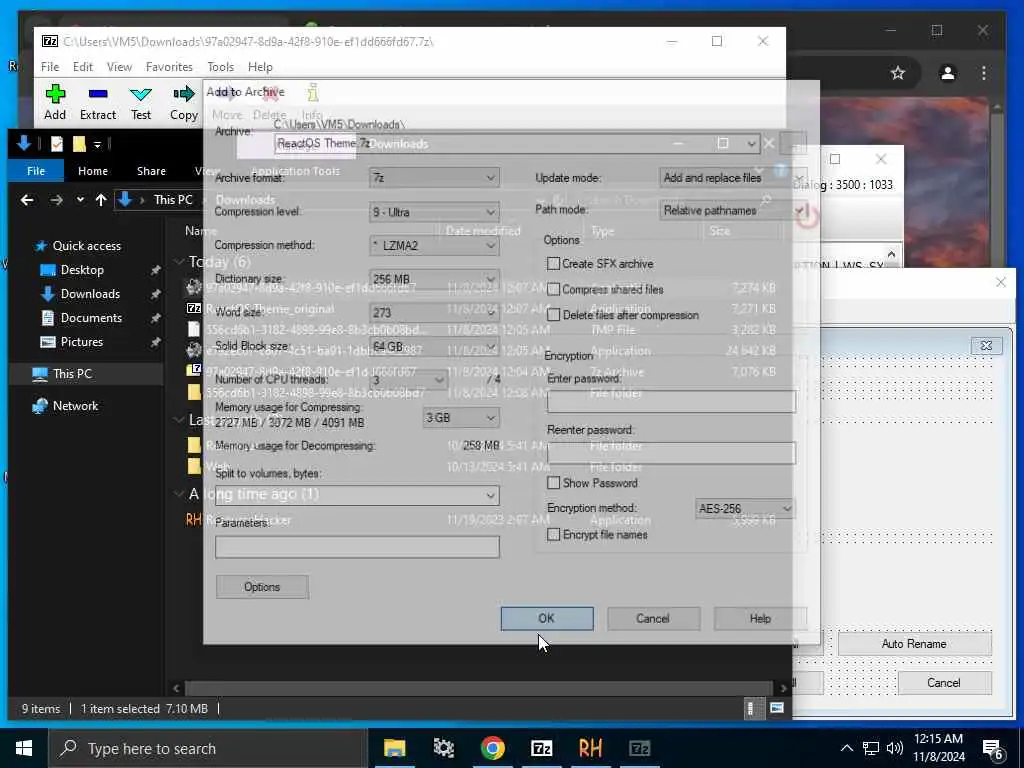Click the Chrome icon in taskbar
This screenshot has height=768, width=1024.
(492, 748)
